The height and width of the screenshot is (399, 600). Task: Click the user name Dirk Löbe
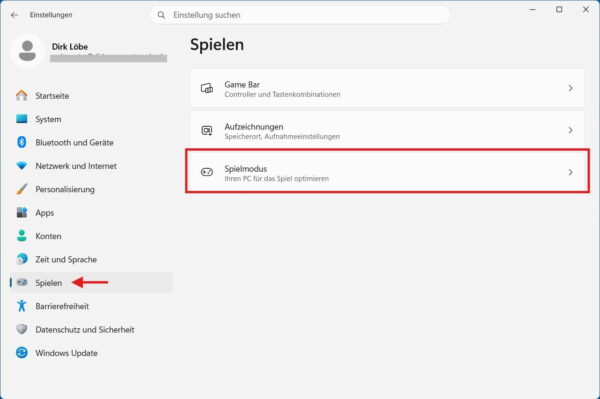point(70,46)
